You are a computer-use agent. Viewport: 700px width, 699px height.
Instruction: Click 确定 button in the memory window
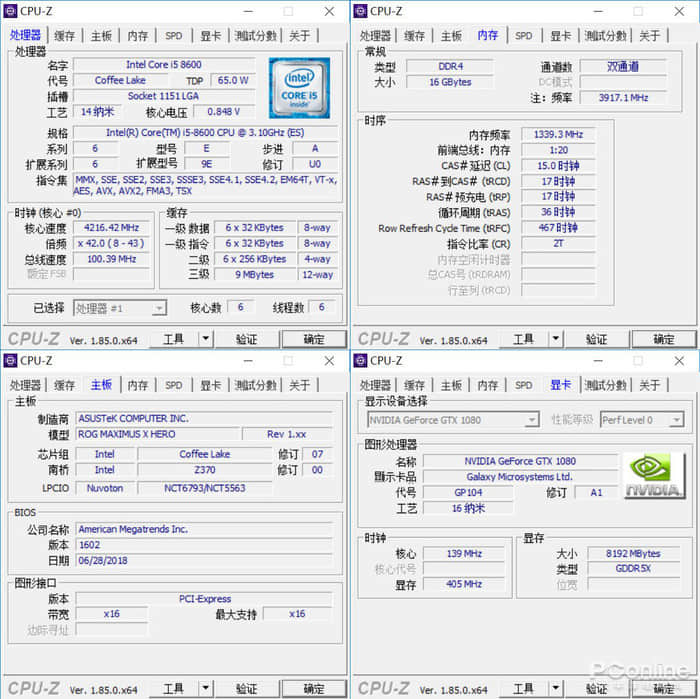(x=664, y=339)
